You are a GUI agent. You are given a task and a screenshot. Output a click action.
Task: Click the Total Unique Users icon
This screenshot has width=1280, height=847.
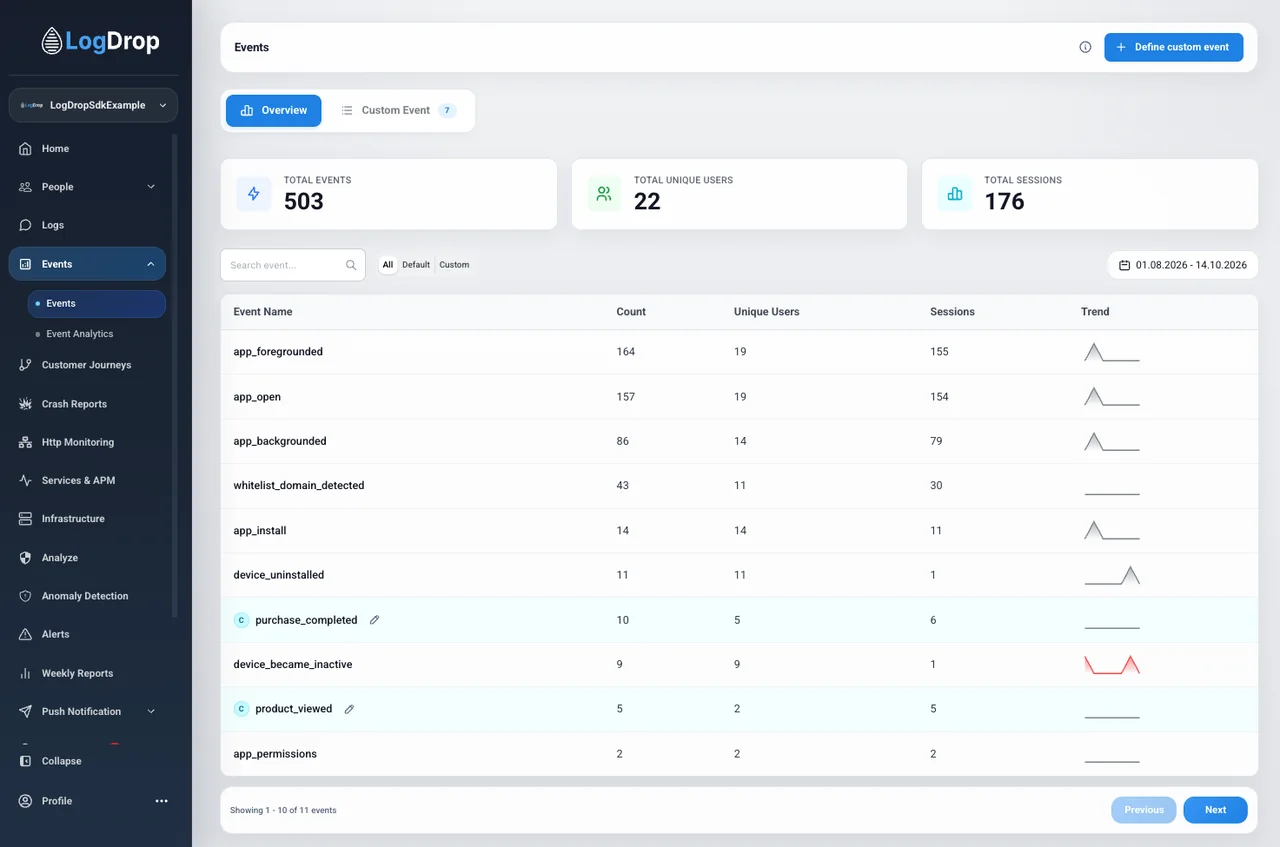click(x=604, y=194)
